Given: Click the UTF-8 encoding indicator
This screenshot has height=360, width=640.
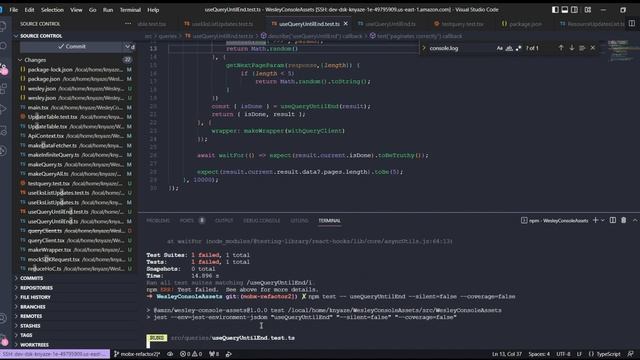Looking at the screenshot, I should [x=563, y=354].
